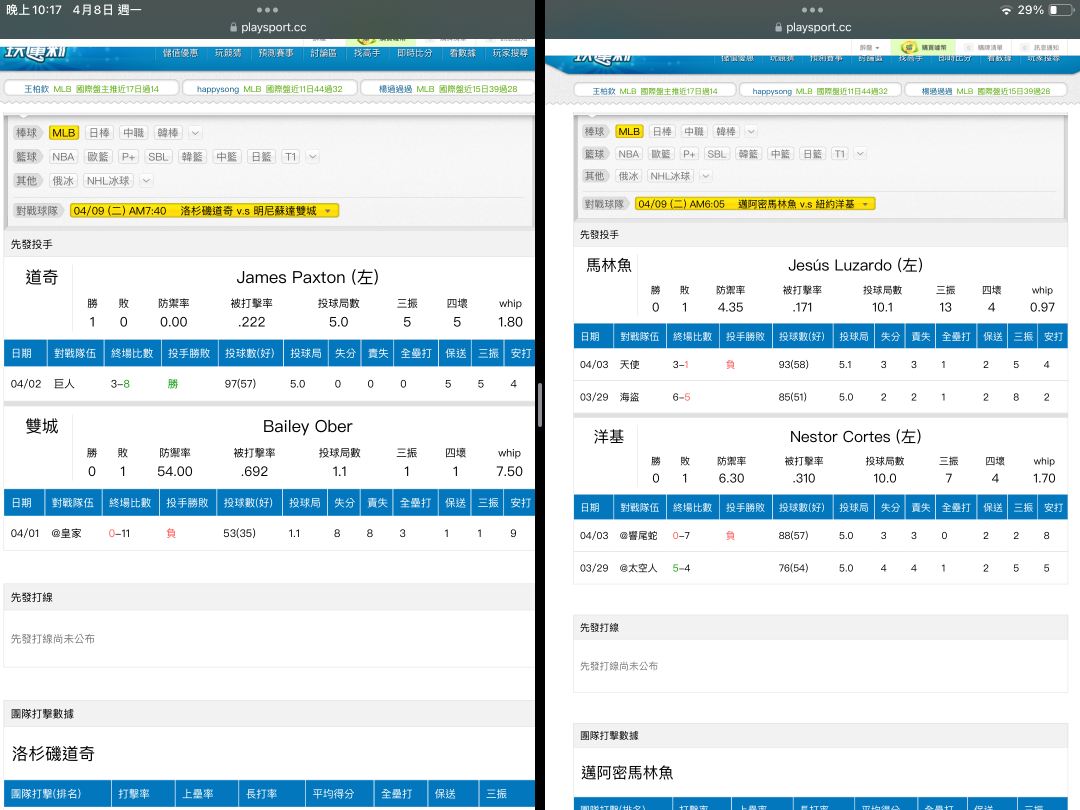1080x810 pixels.
Task: Click 03/29 @太空人 game row for Cortes
Action: (x=820, y=568)
